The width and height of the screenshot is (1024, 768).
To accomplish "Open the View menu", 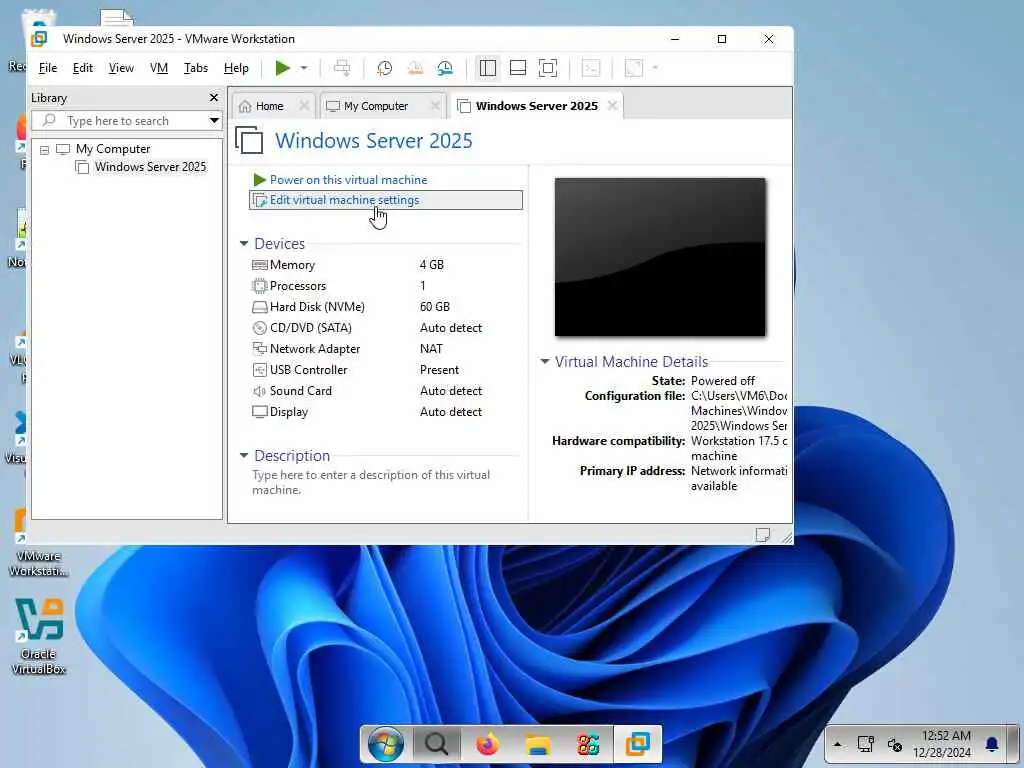I will 121,68.
